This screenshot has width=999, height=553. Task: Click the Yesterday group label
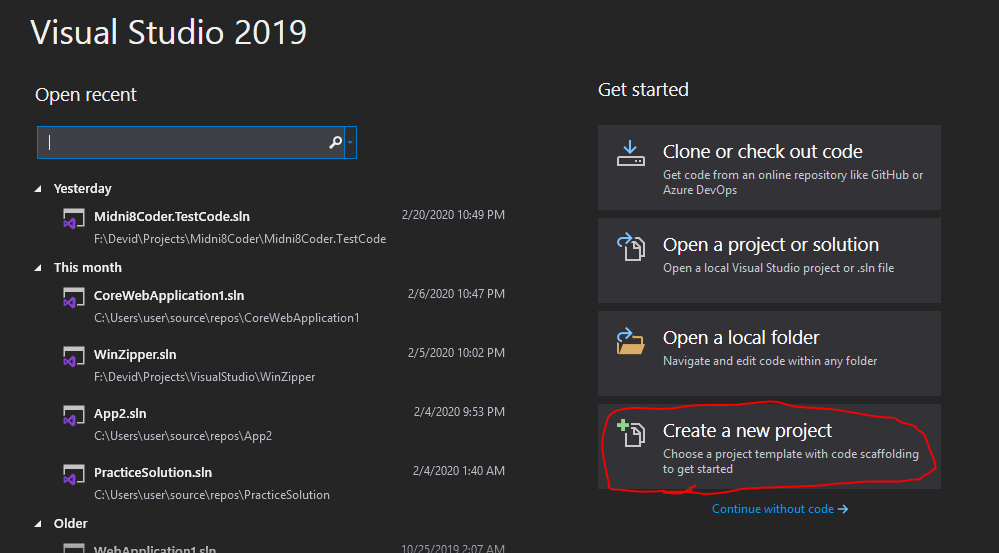click(x=82, y=189)
